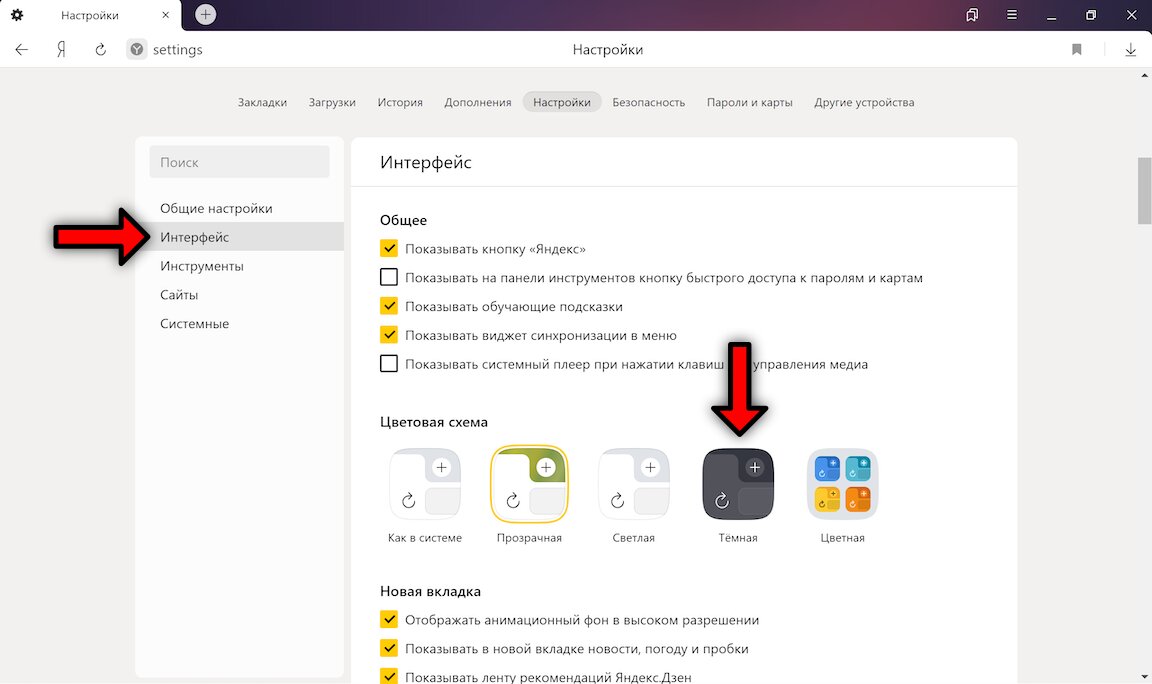Viewport: 1152px width, 684px height.
Task: Click the Поиск settings search field
Action: [240, 162]
